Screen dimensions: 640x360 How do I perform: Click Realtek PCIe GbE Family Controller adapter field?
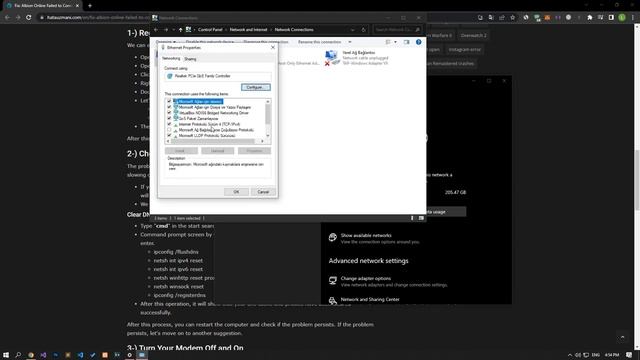pos(218,76)
